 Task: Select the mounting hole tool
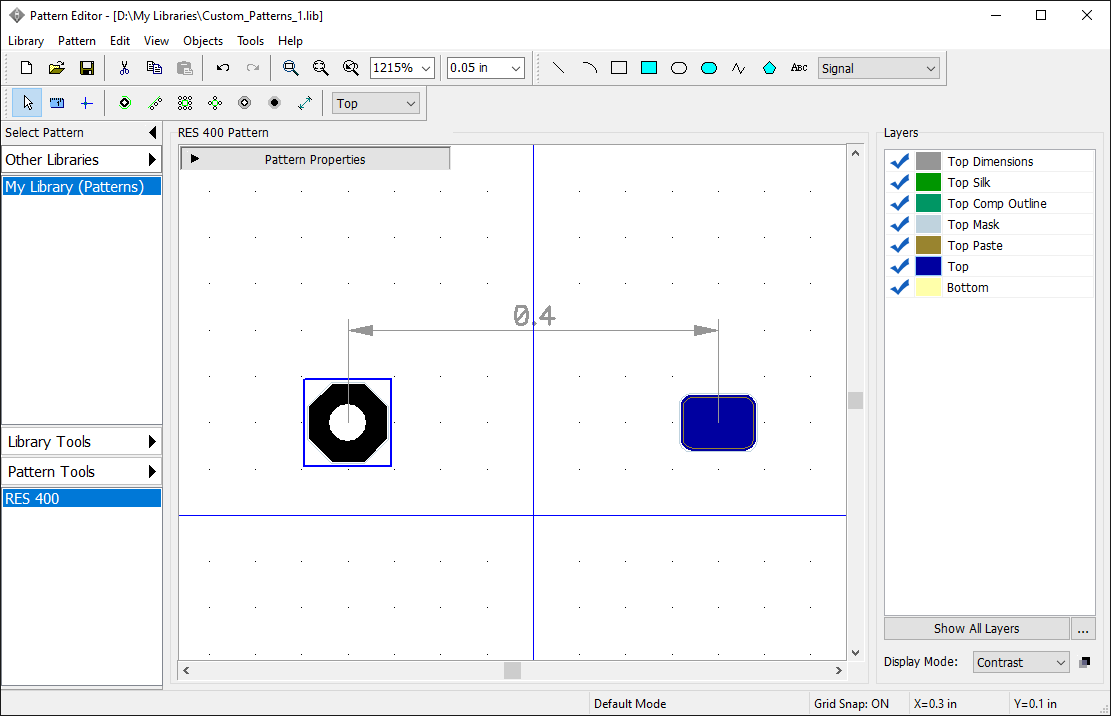coord(244,103)
